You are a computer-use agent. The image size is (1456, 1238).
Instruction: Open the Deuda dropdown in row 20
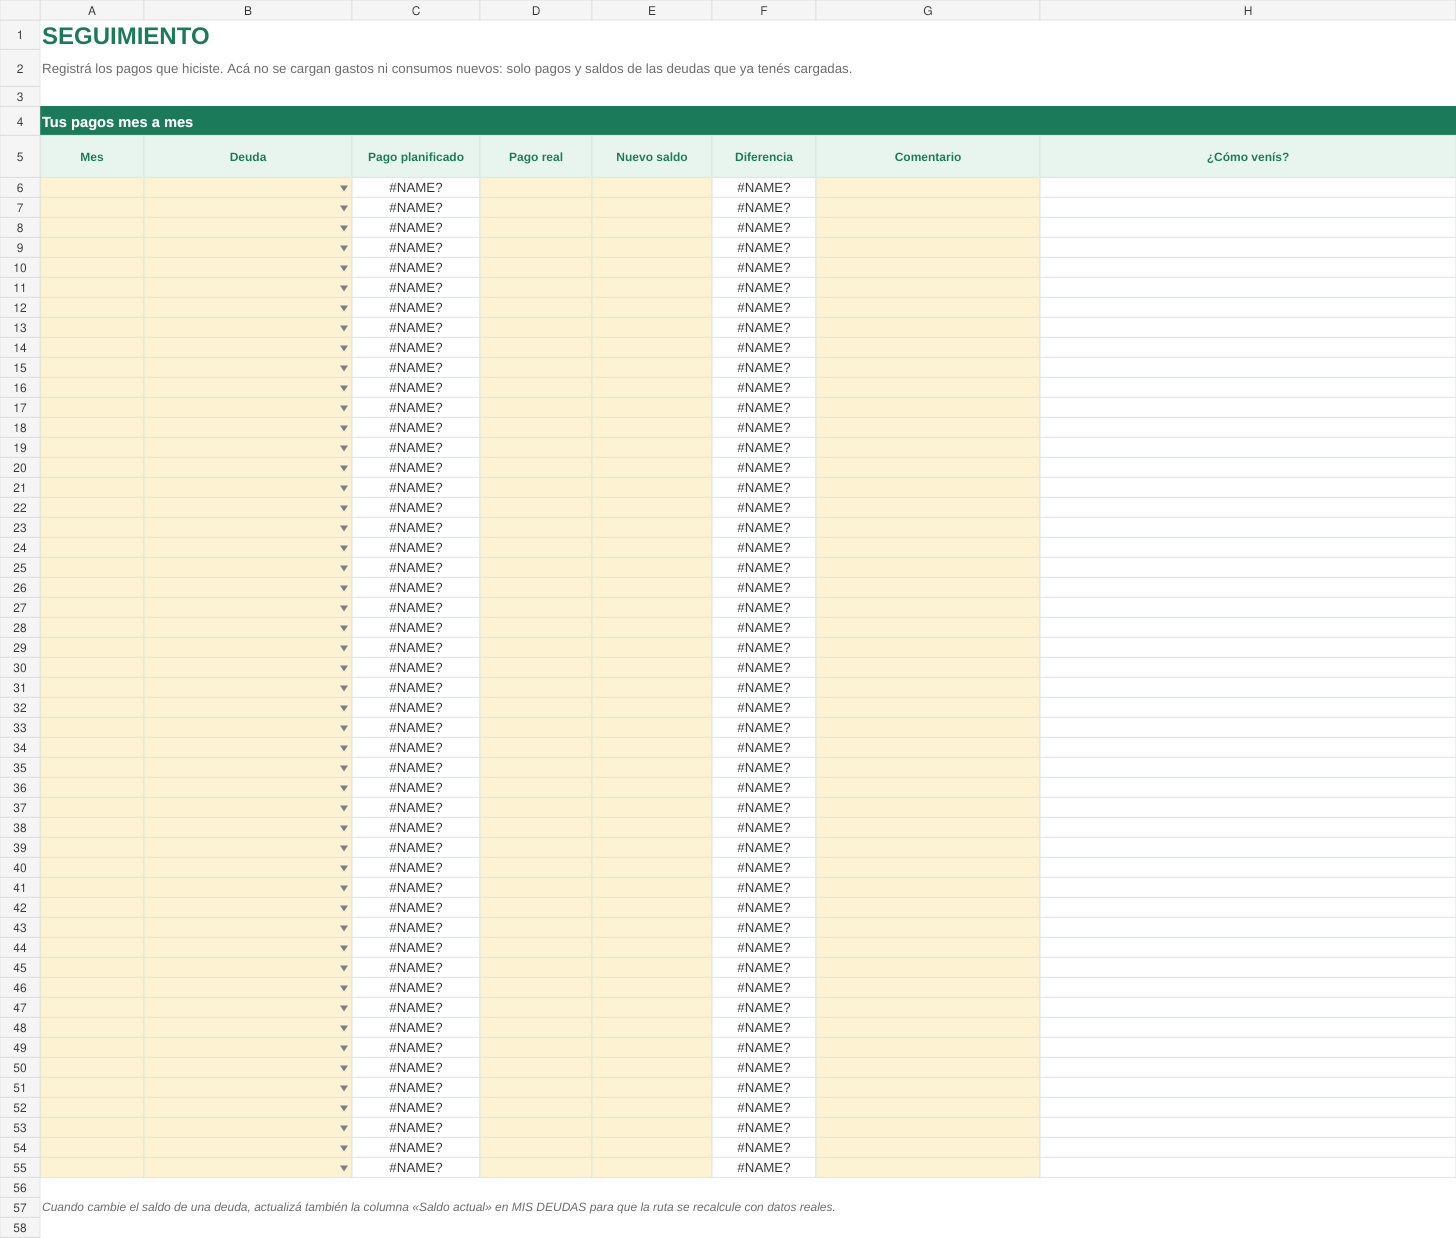tap(344, 468)
